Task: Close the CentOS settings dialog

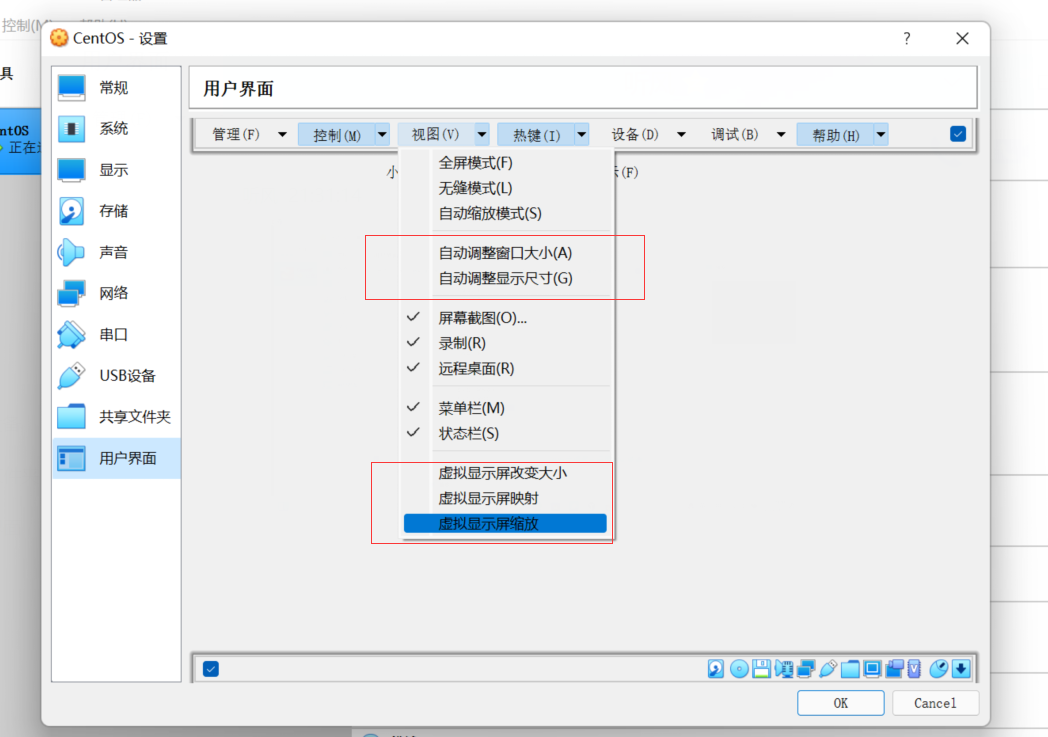Action: [962, 39]
